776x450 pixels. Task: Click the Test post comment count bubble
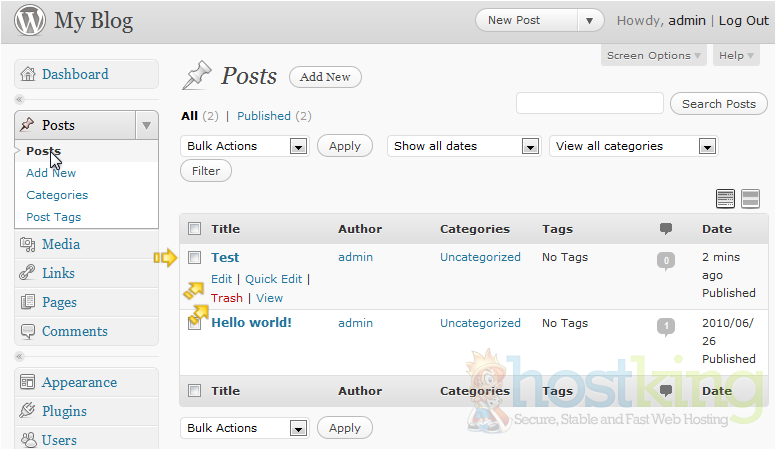coord(665,261)
